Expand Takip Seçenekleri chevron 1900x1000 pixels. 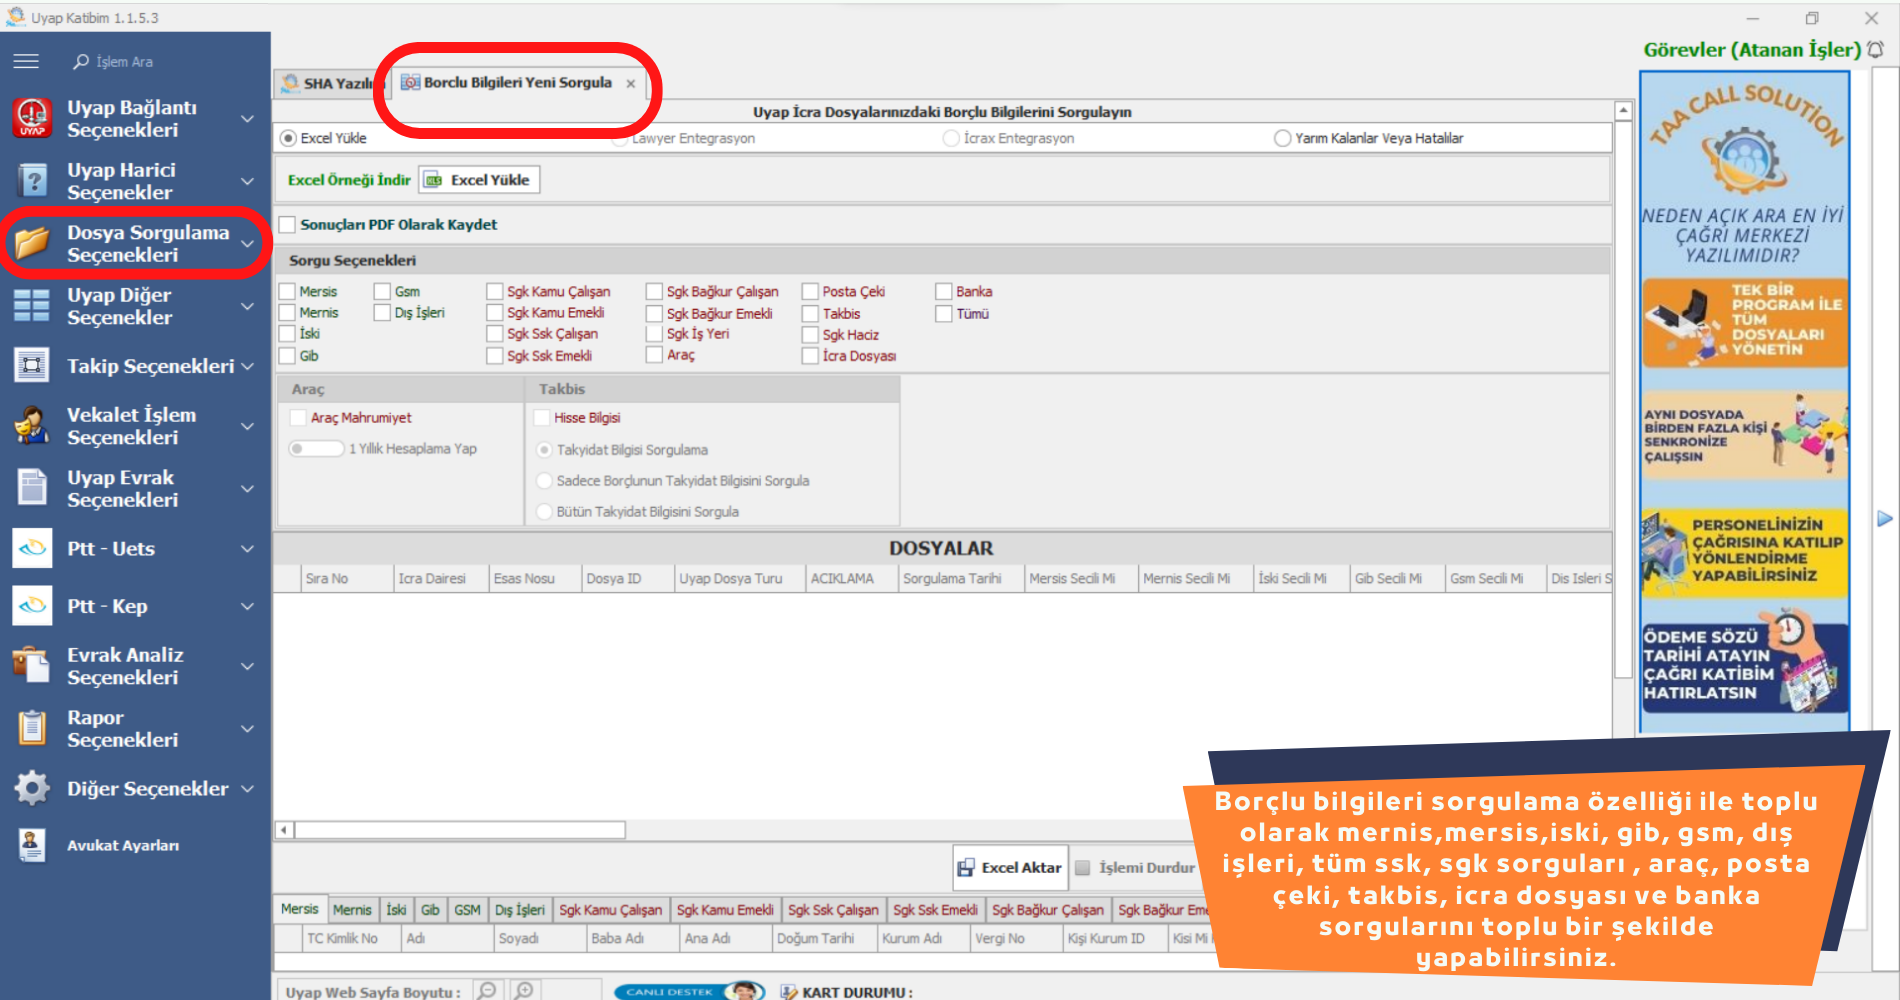tap(247, 366)
